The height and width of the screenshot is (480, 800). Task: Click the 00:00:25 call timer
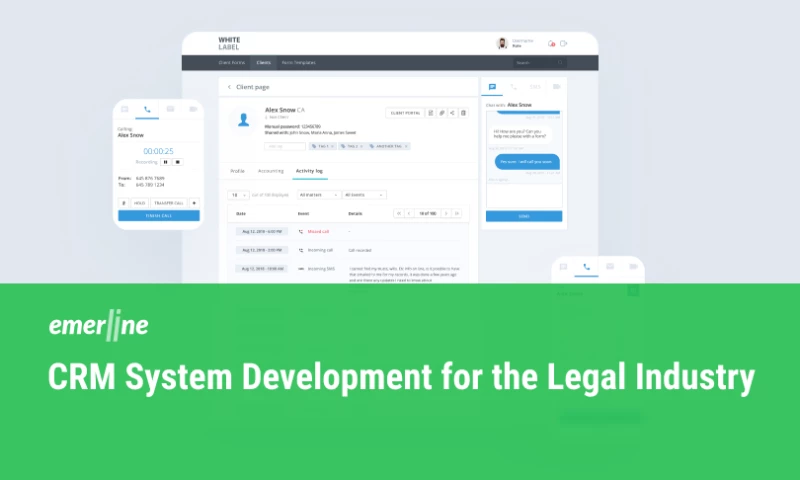tap(158, 151)
